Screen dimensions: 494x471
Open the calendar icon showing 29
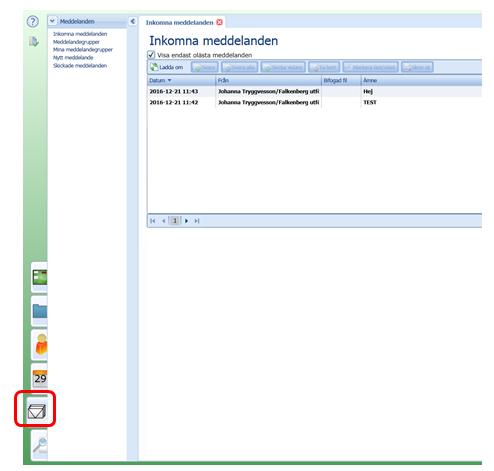tap(40, 378)
